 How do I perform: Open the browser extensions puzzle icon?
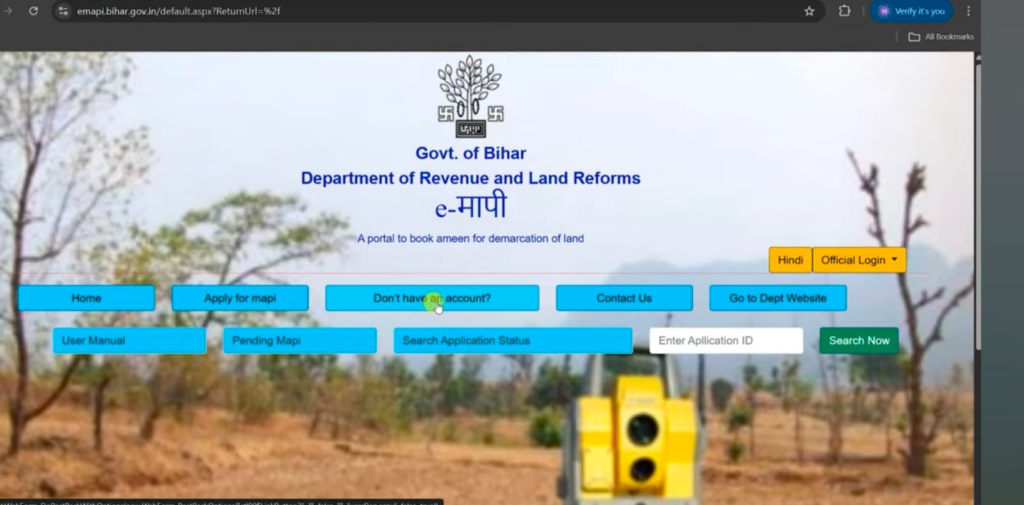pos(844,11)
